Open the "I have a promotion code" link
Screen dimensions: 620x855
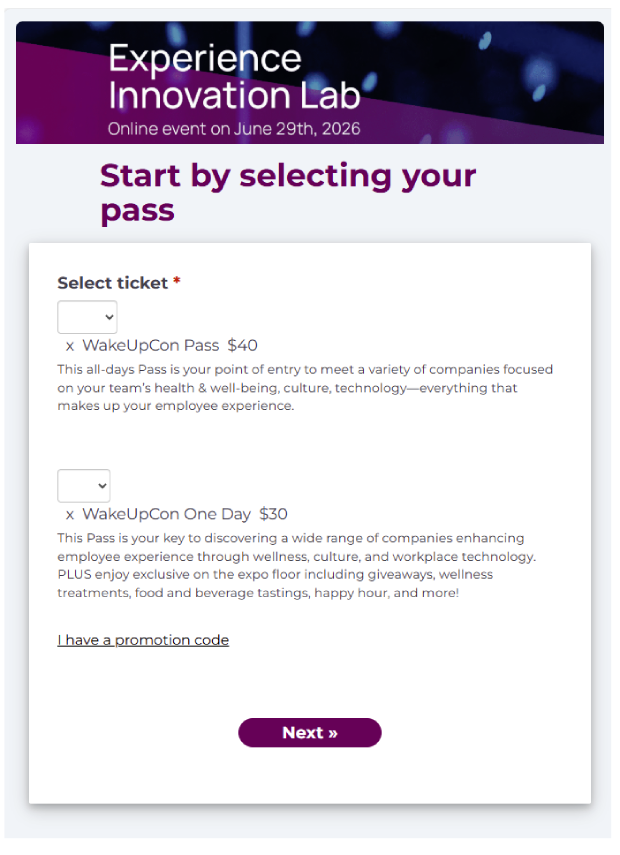point(143,640)
